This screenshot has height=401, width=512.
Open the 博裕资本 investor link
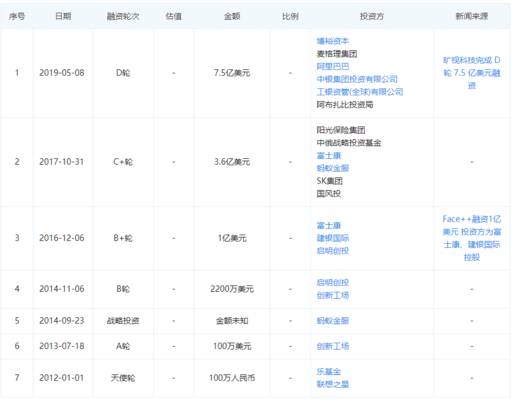click(332, 41)
